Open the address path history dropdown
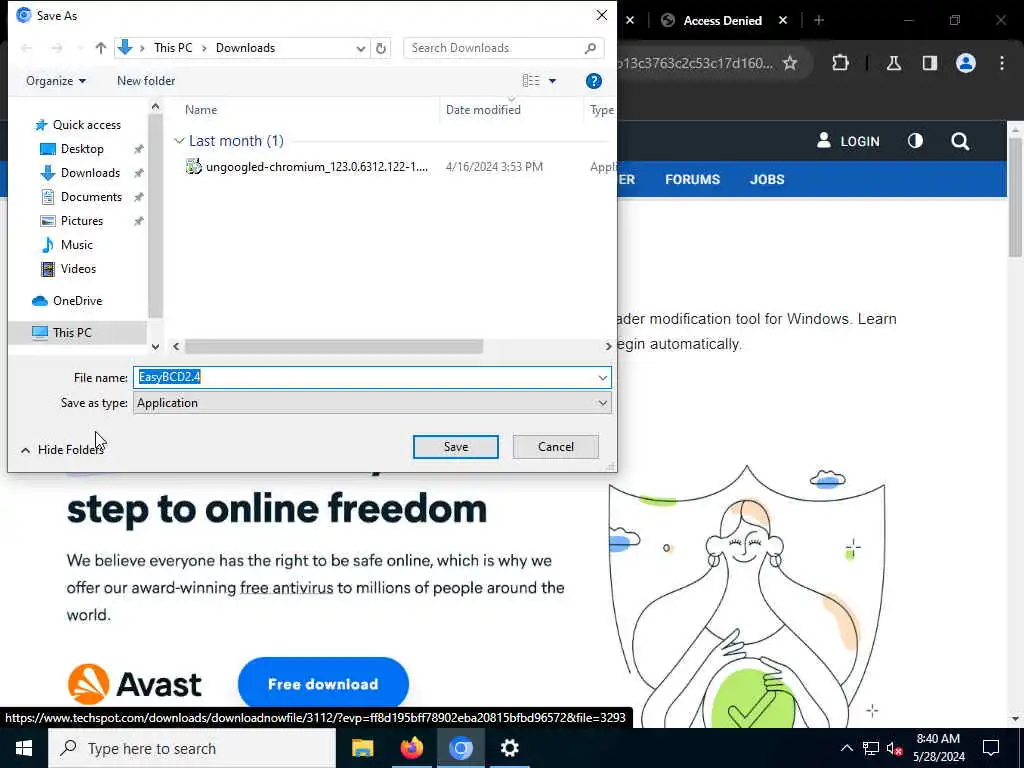The image size is (1024, 768). tap(360, 48)
